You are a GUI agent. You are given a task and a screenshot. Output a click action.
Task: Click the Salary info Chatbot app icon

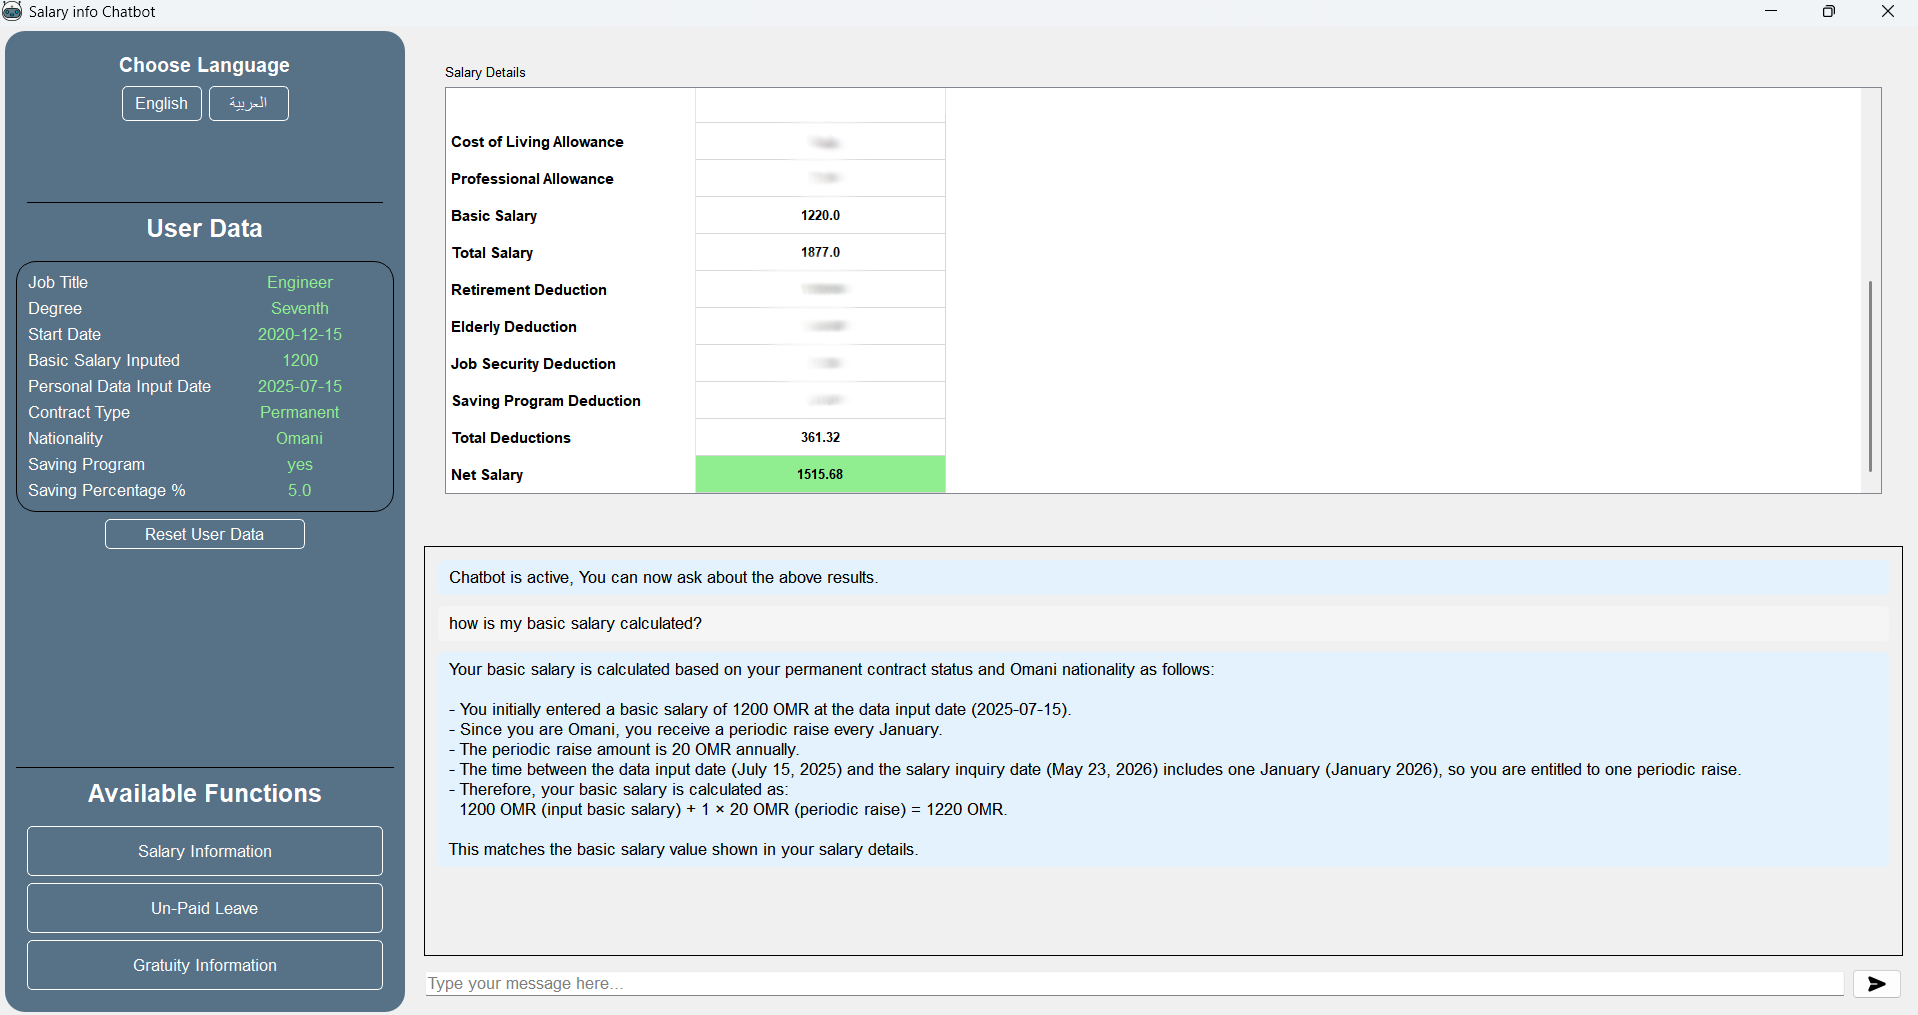(x=12, y=12)
